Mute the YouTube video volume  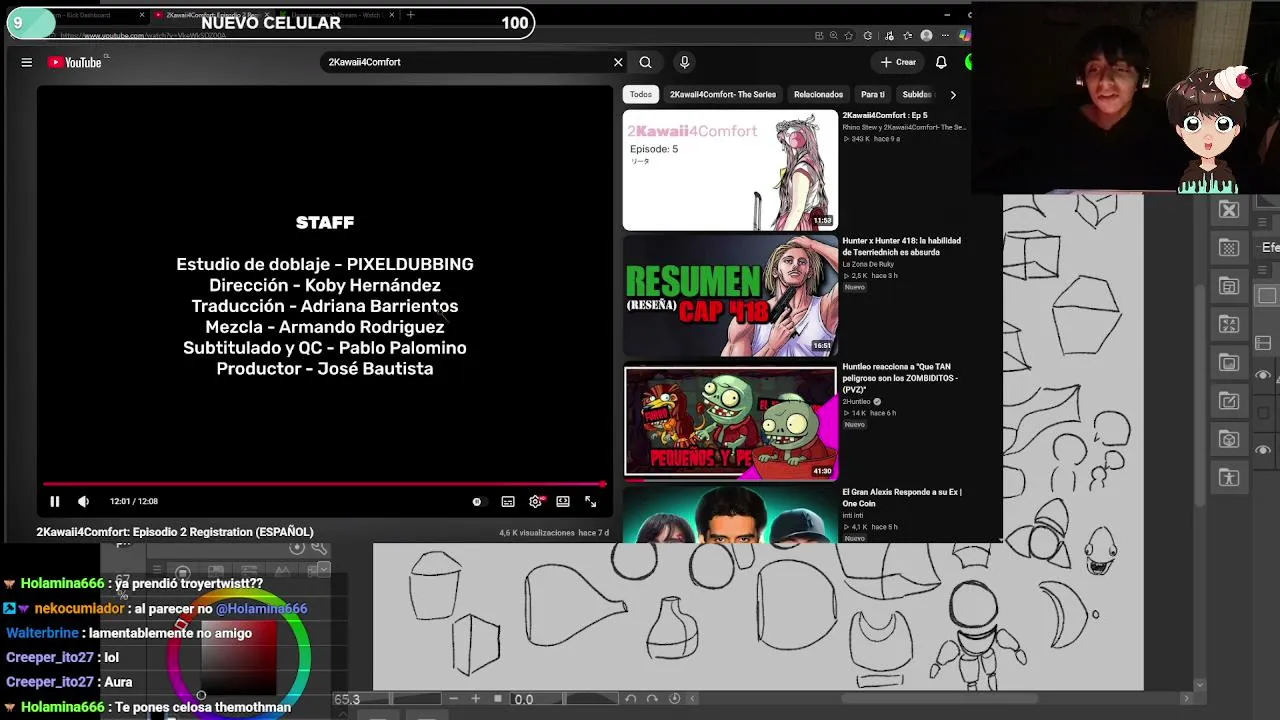[84, 501]
